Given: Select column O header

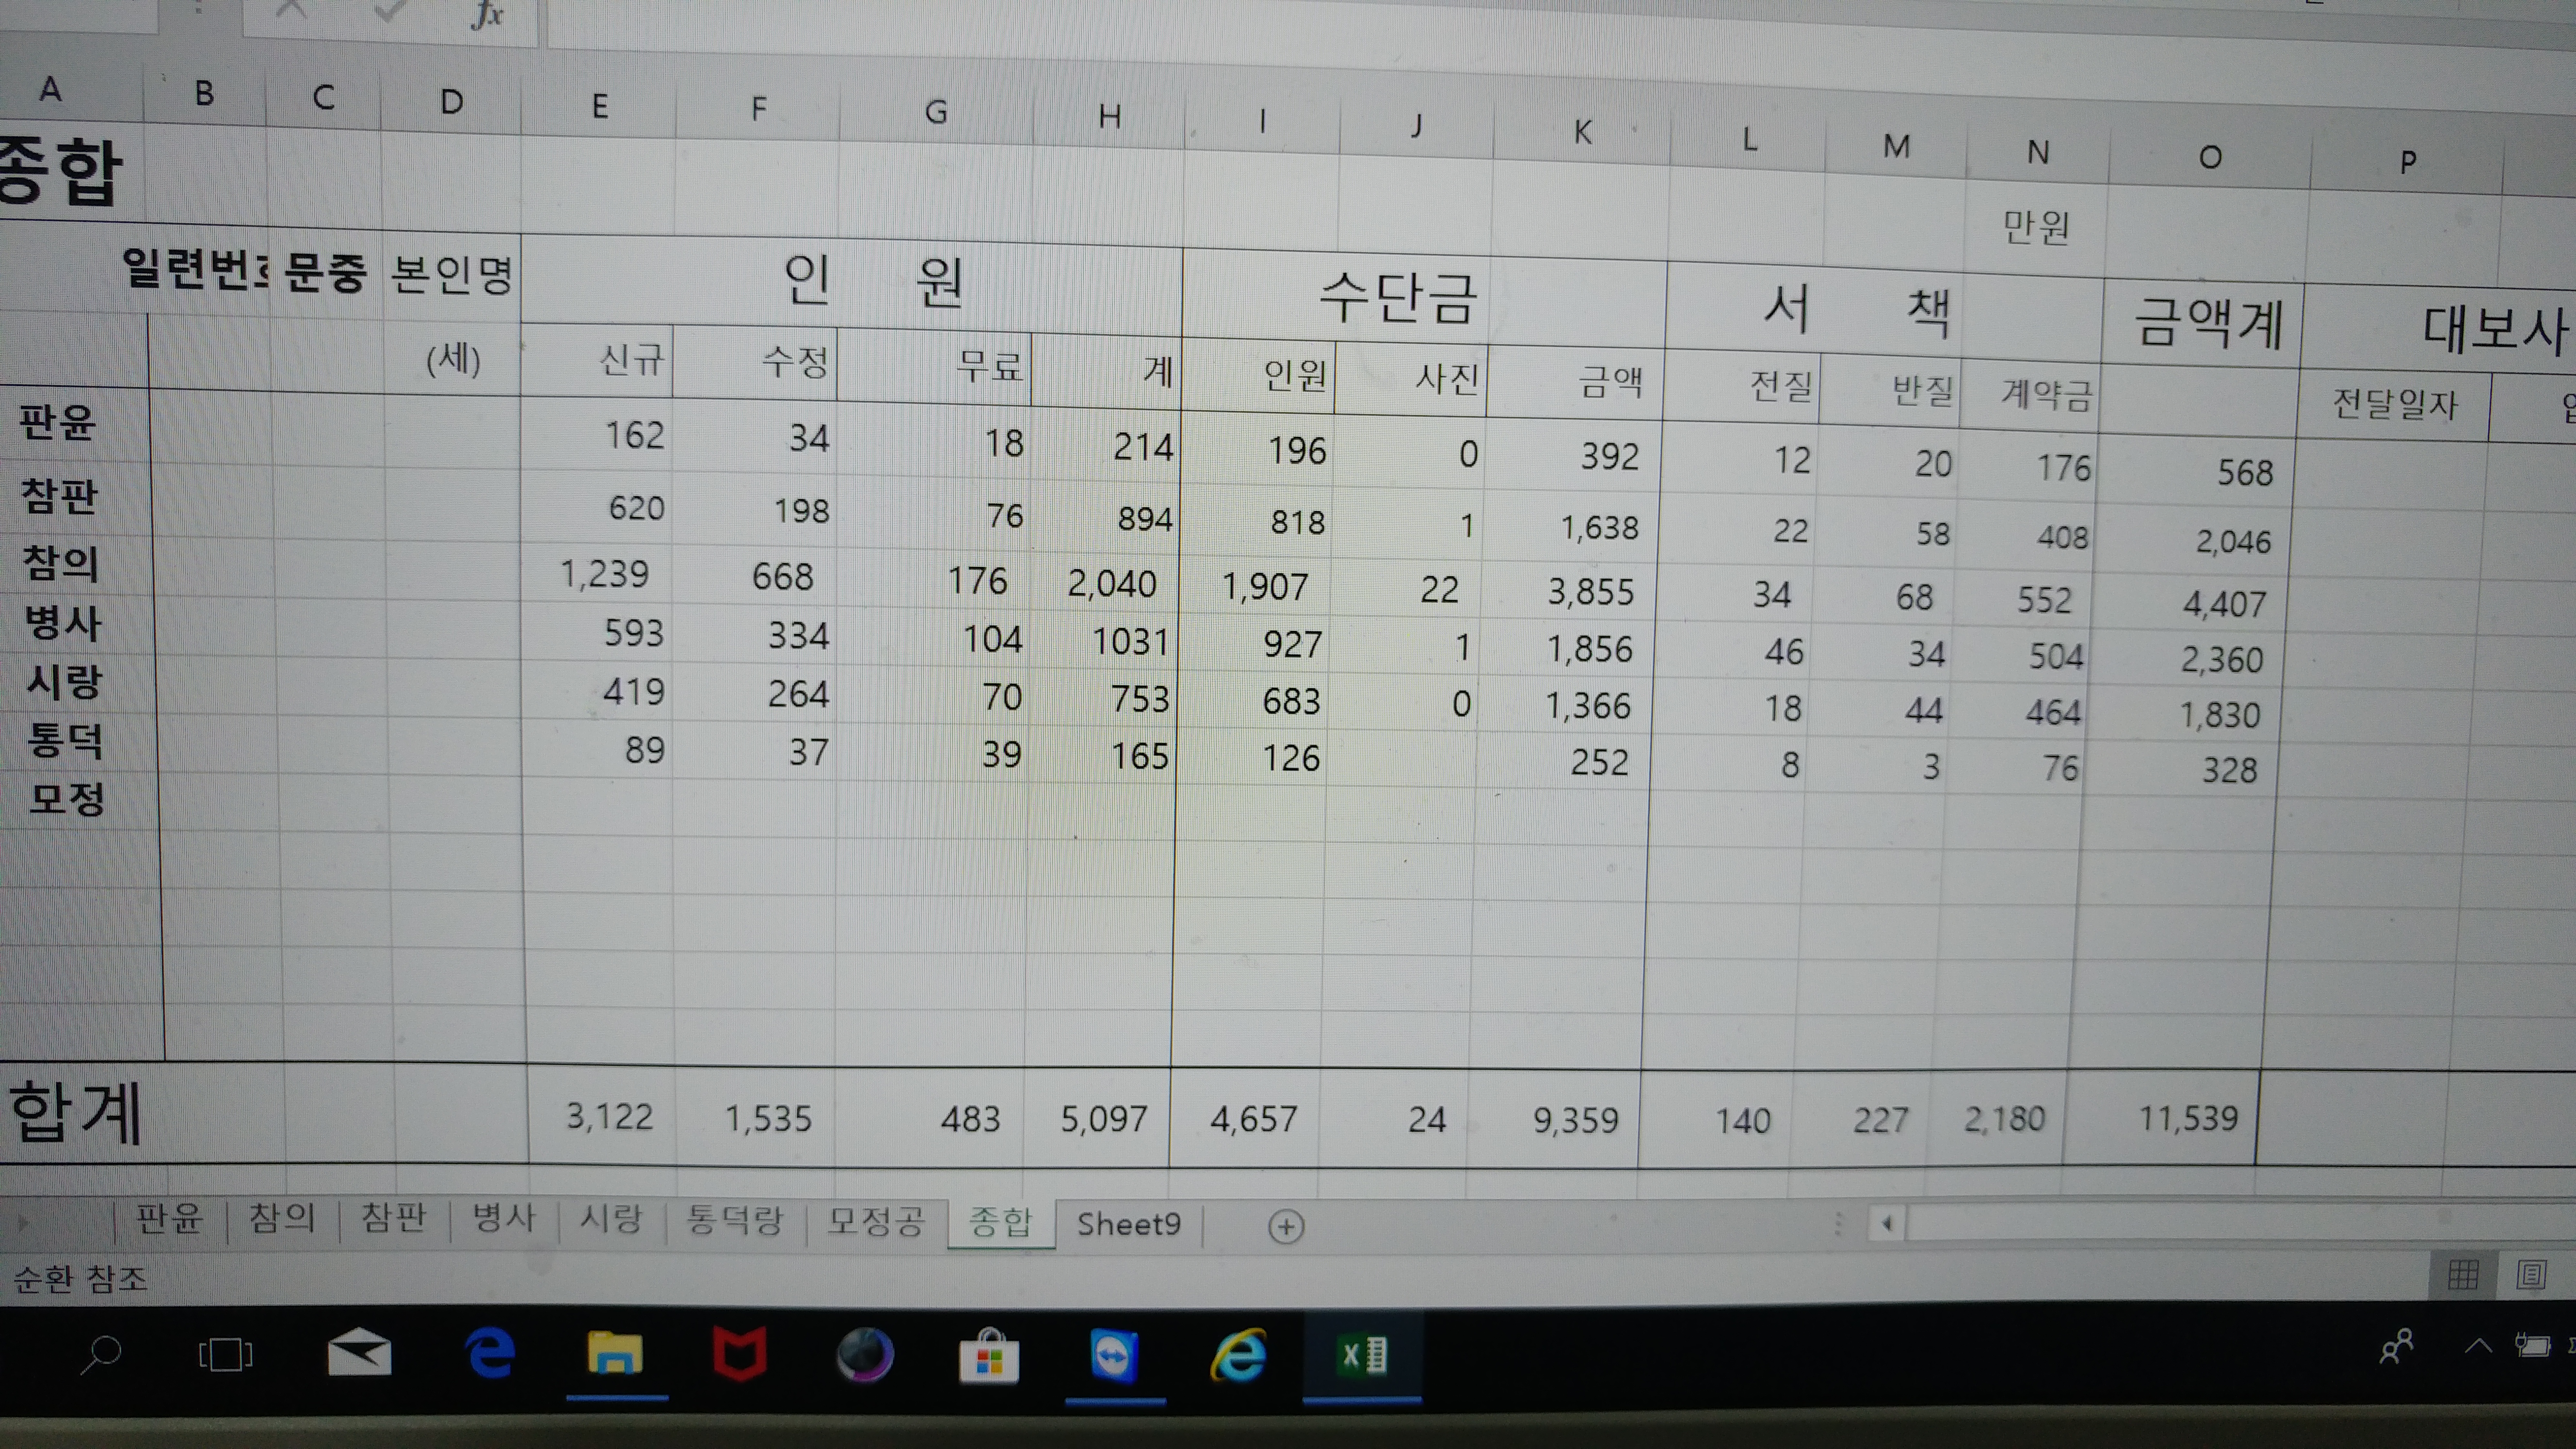Looking at the screenshot, I should pyautogui.click(x=2210, y=157).
